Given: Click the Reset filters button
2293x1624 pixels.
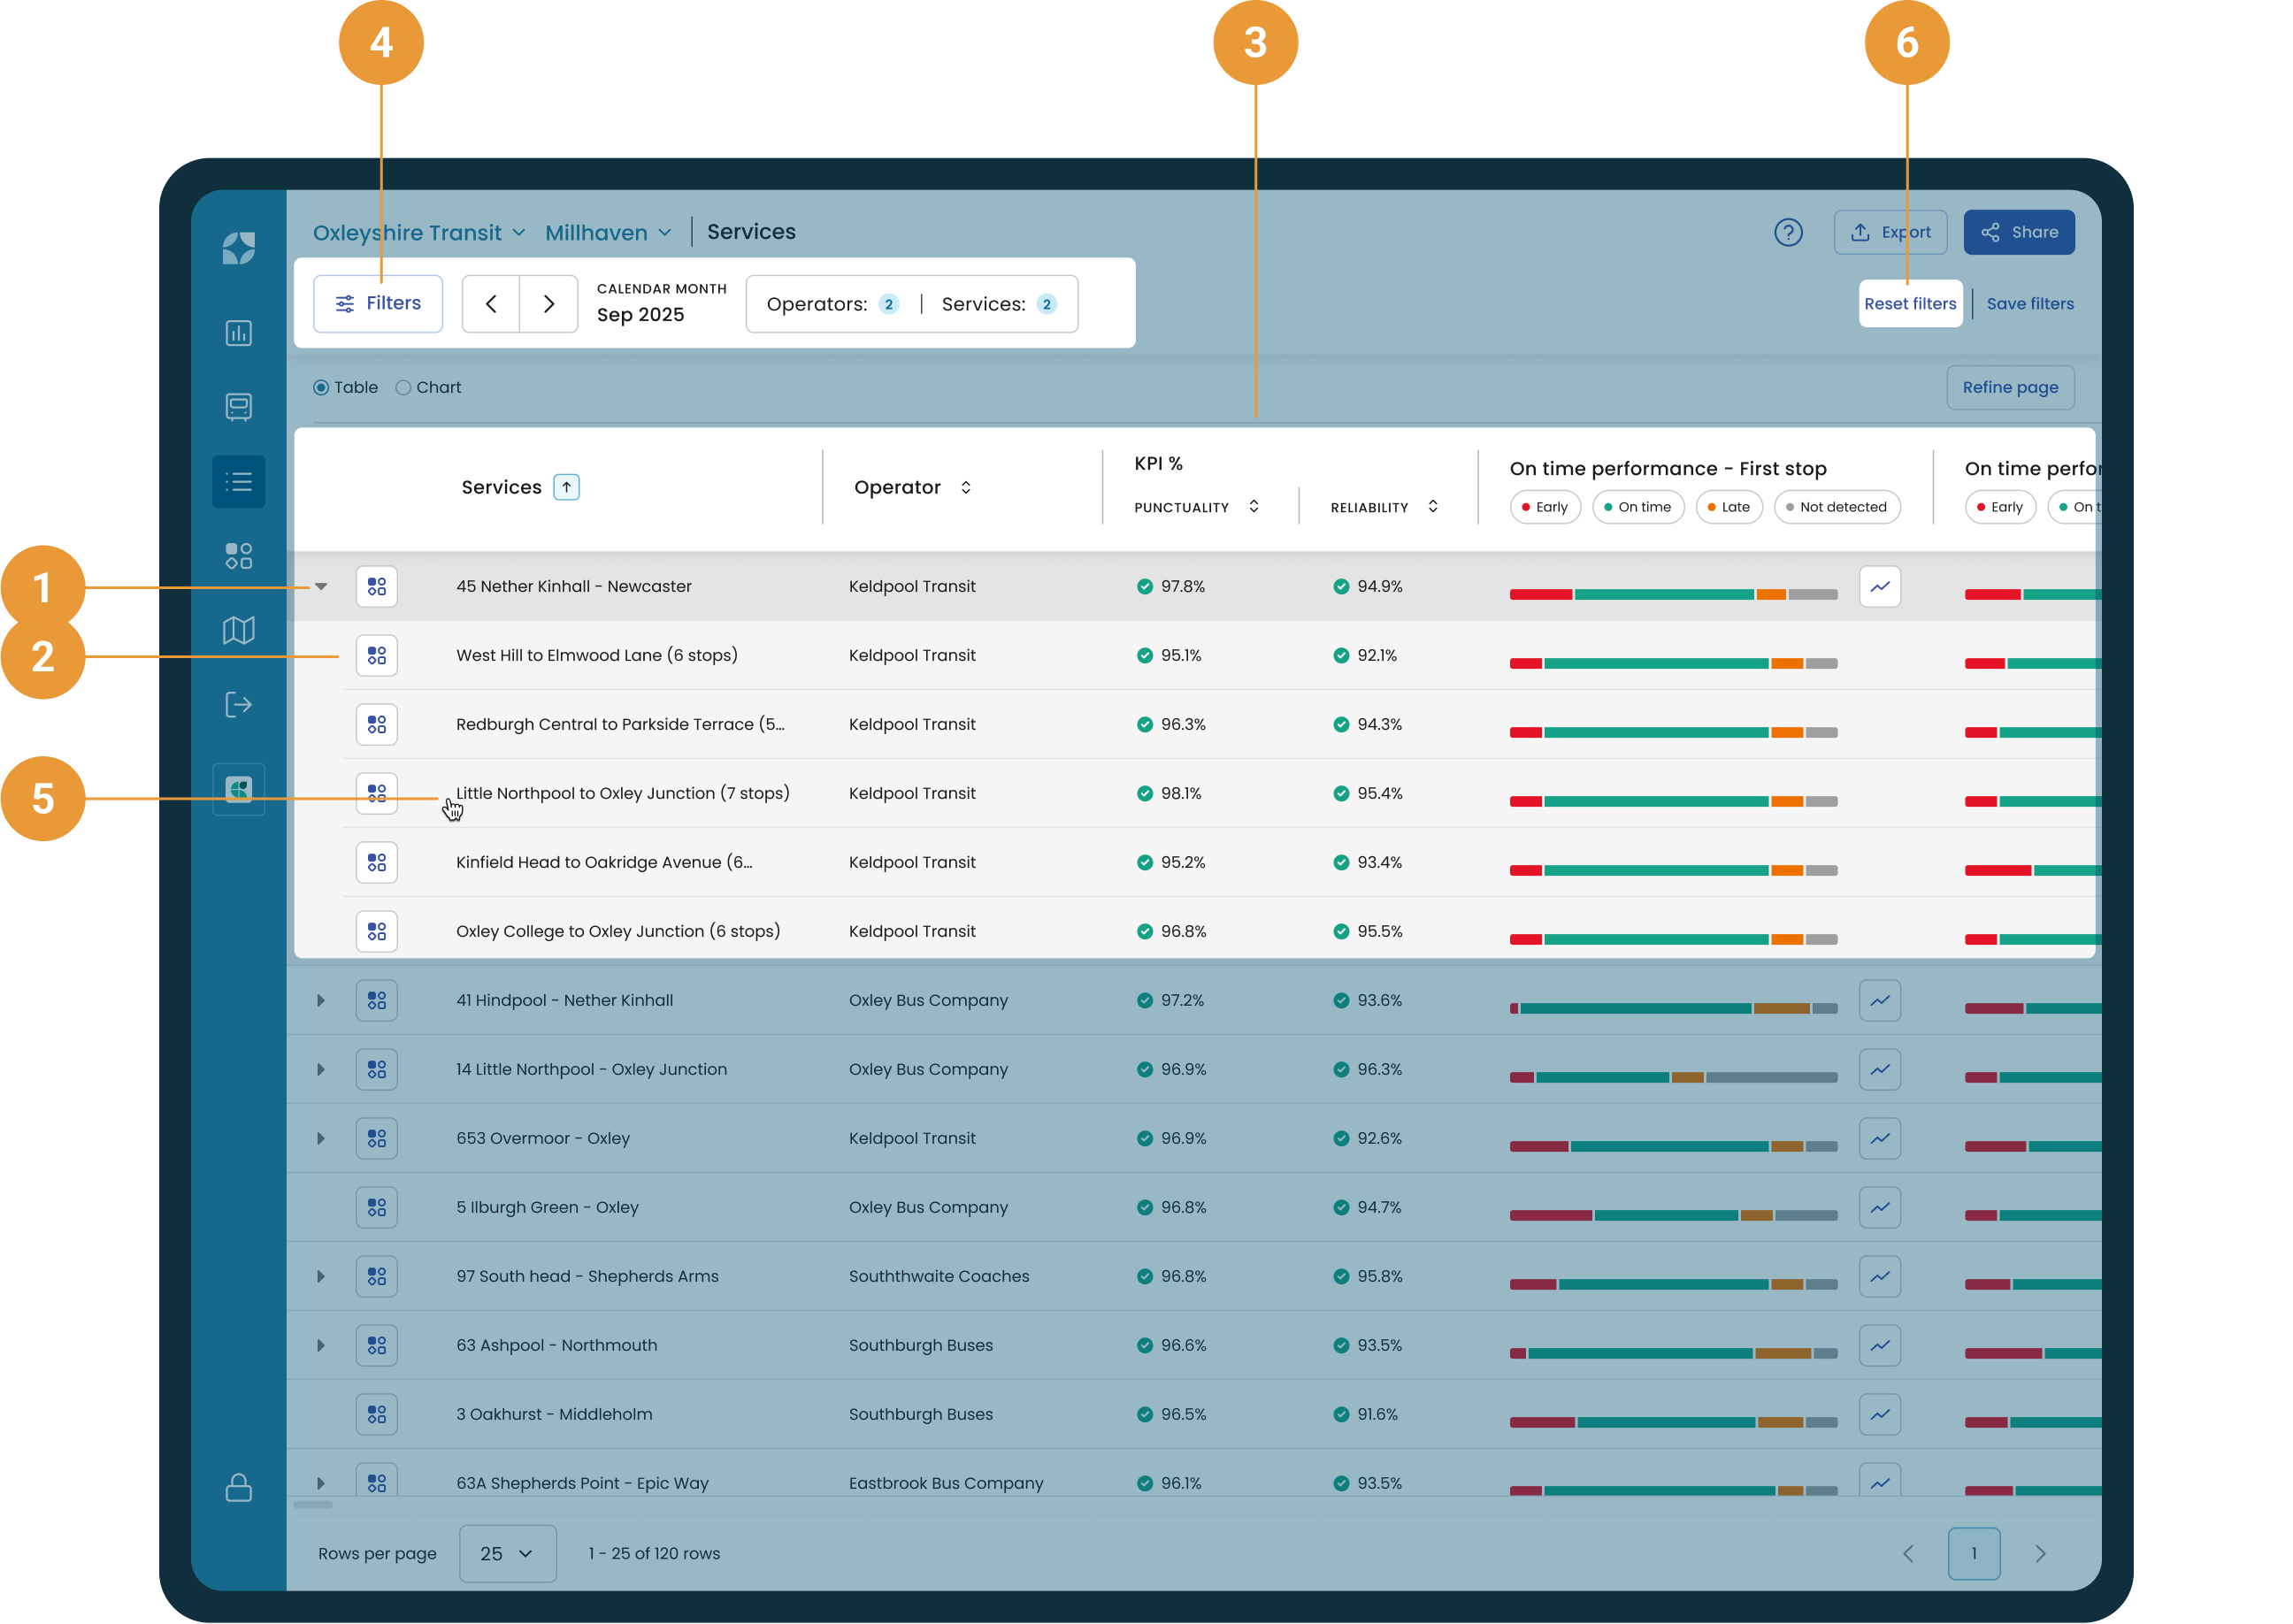Looking at the screenshot, I should click(x=1909, y=304).
